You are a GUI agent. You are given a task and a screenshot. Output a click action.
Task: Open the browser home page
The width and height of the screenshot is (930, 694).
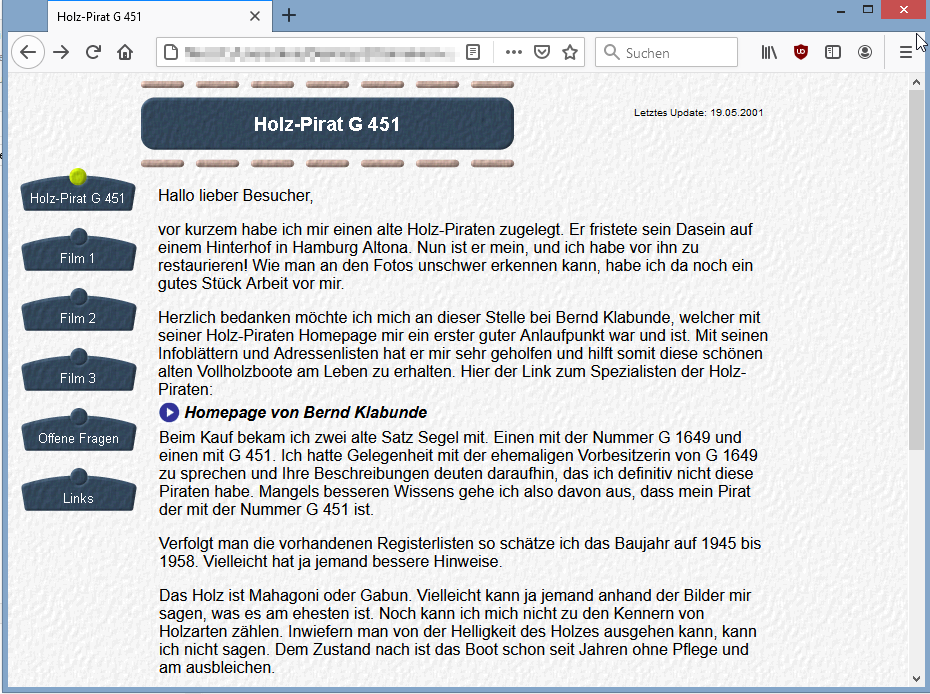125,52
